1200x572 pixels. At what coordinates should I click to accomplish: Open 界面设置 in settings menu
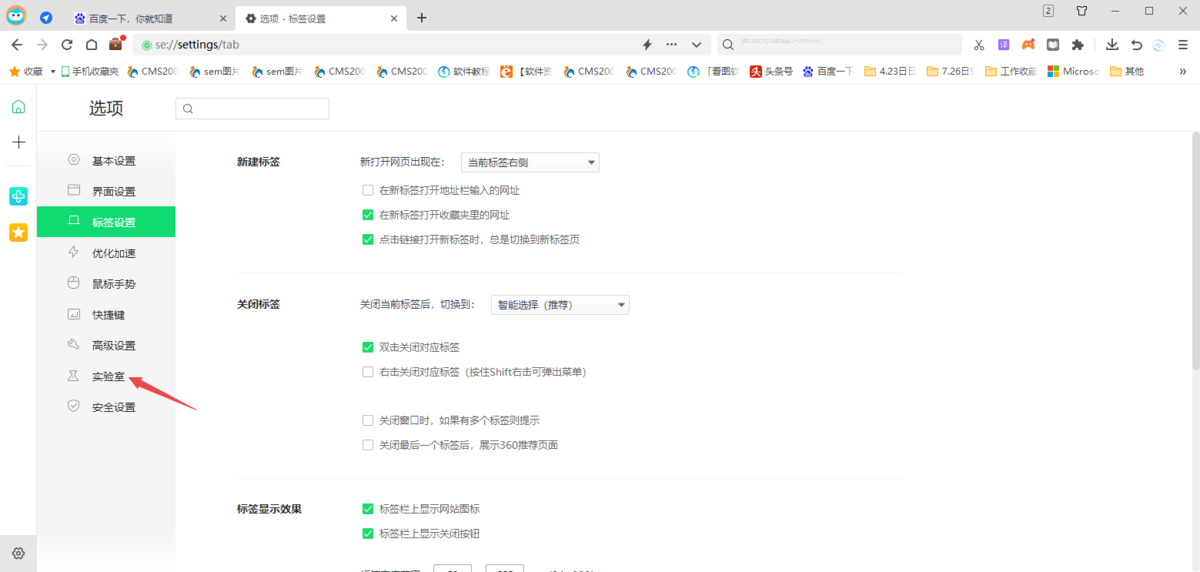pos(106,192)
